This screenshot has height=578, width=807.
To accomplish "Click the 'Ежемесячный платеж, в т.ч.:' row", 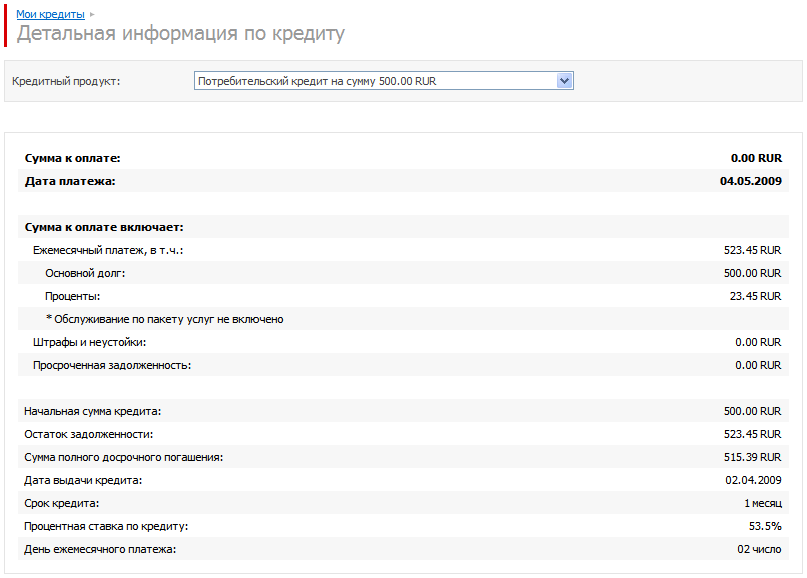I will coord(403,250).
